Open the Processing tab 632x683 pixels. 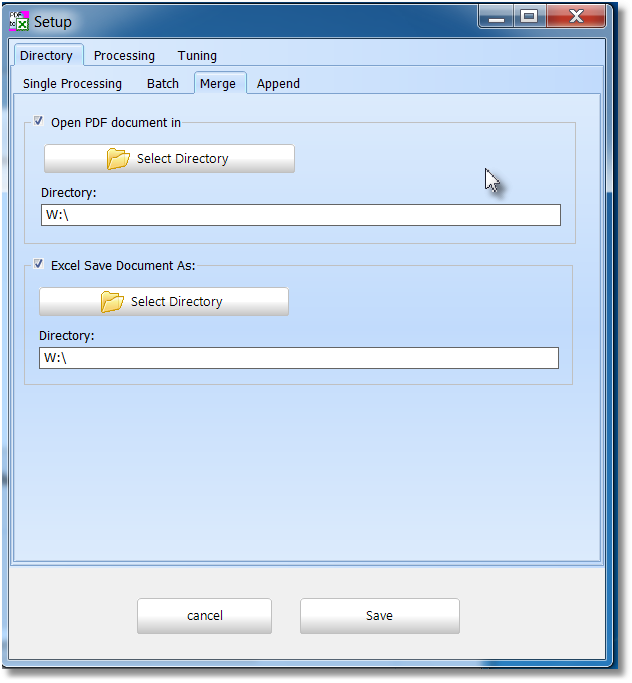[x=125, y=56]
